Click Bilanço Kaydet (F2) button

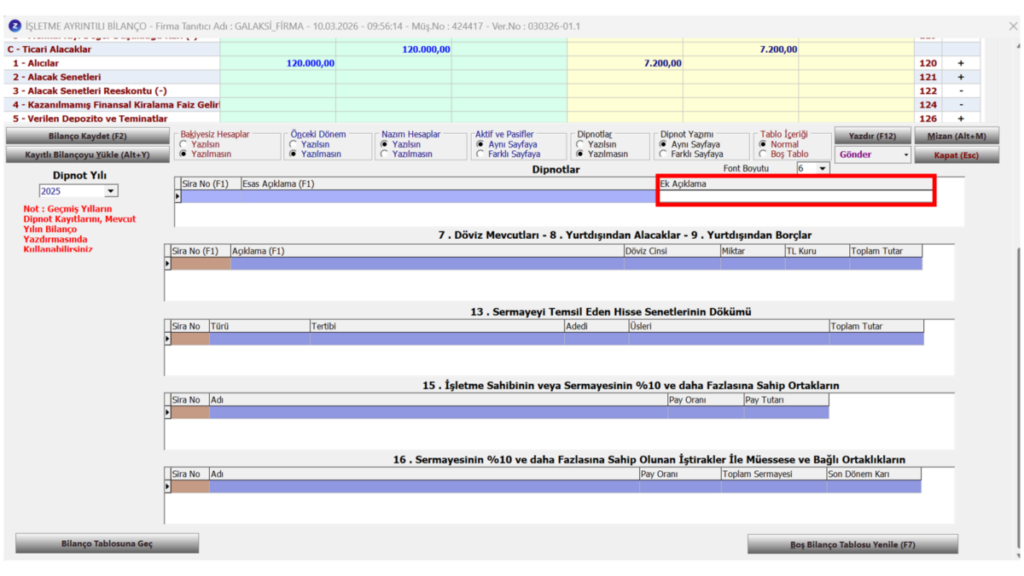(88, 136)
